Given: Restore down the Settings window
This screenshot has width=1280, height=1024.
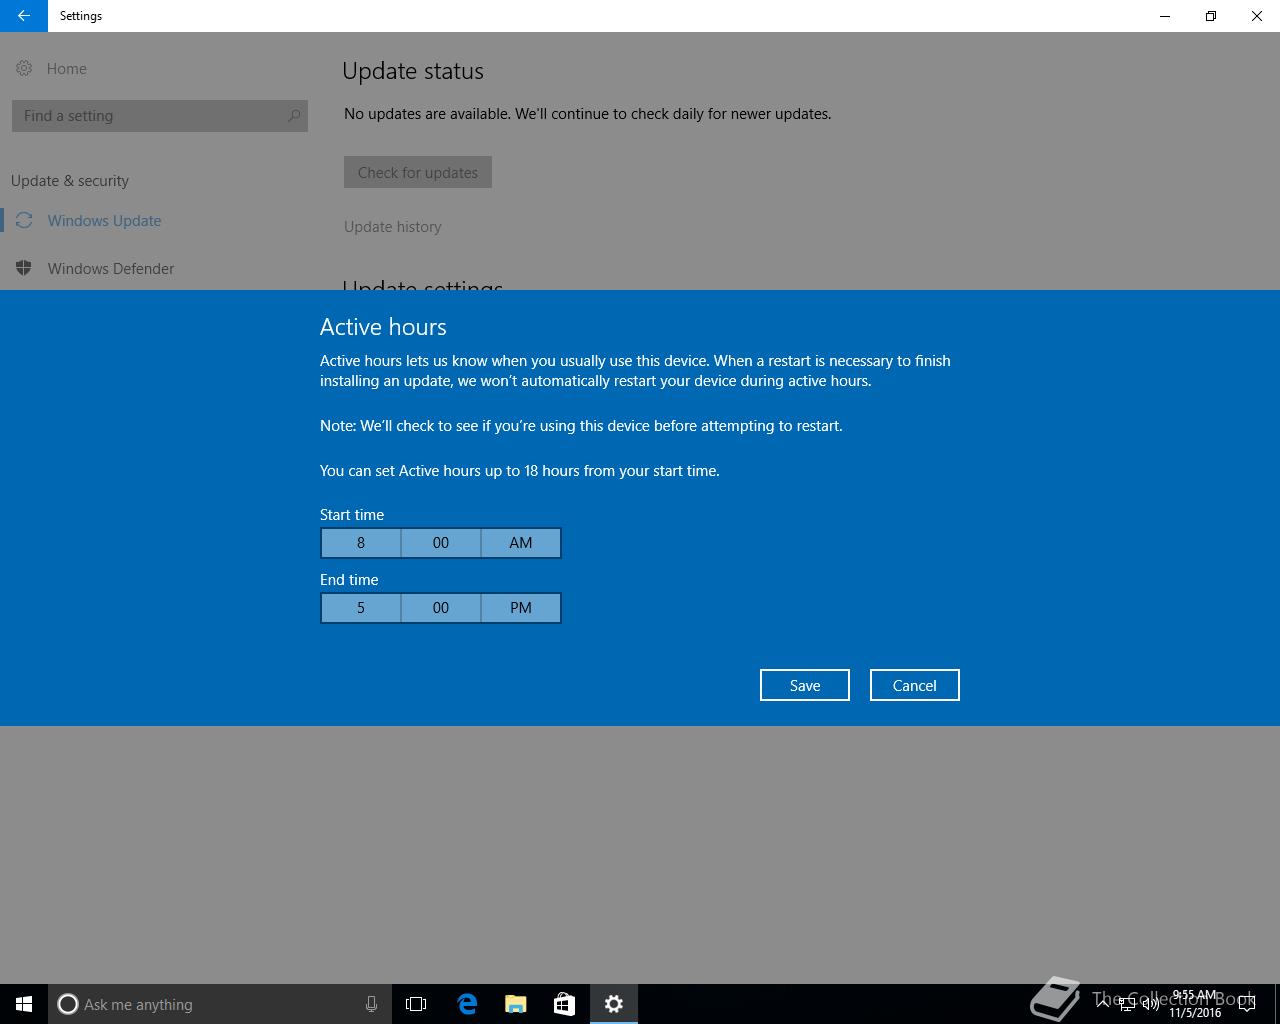Looking at the screenshot, I should [1211, 16].
